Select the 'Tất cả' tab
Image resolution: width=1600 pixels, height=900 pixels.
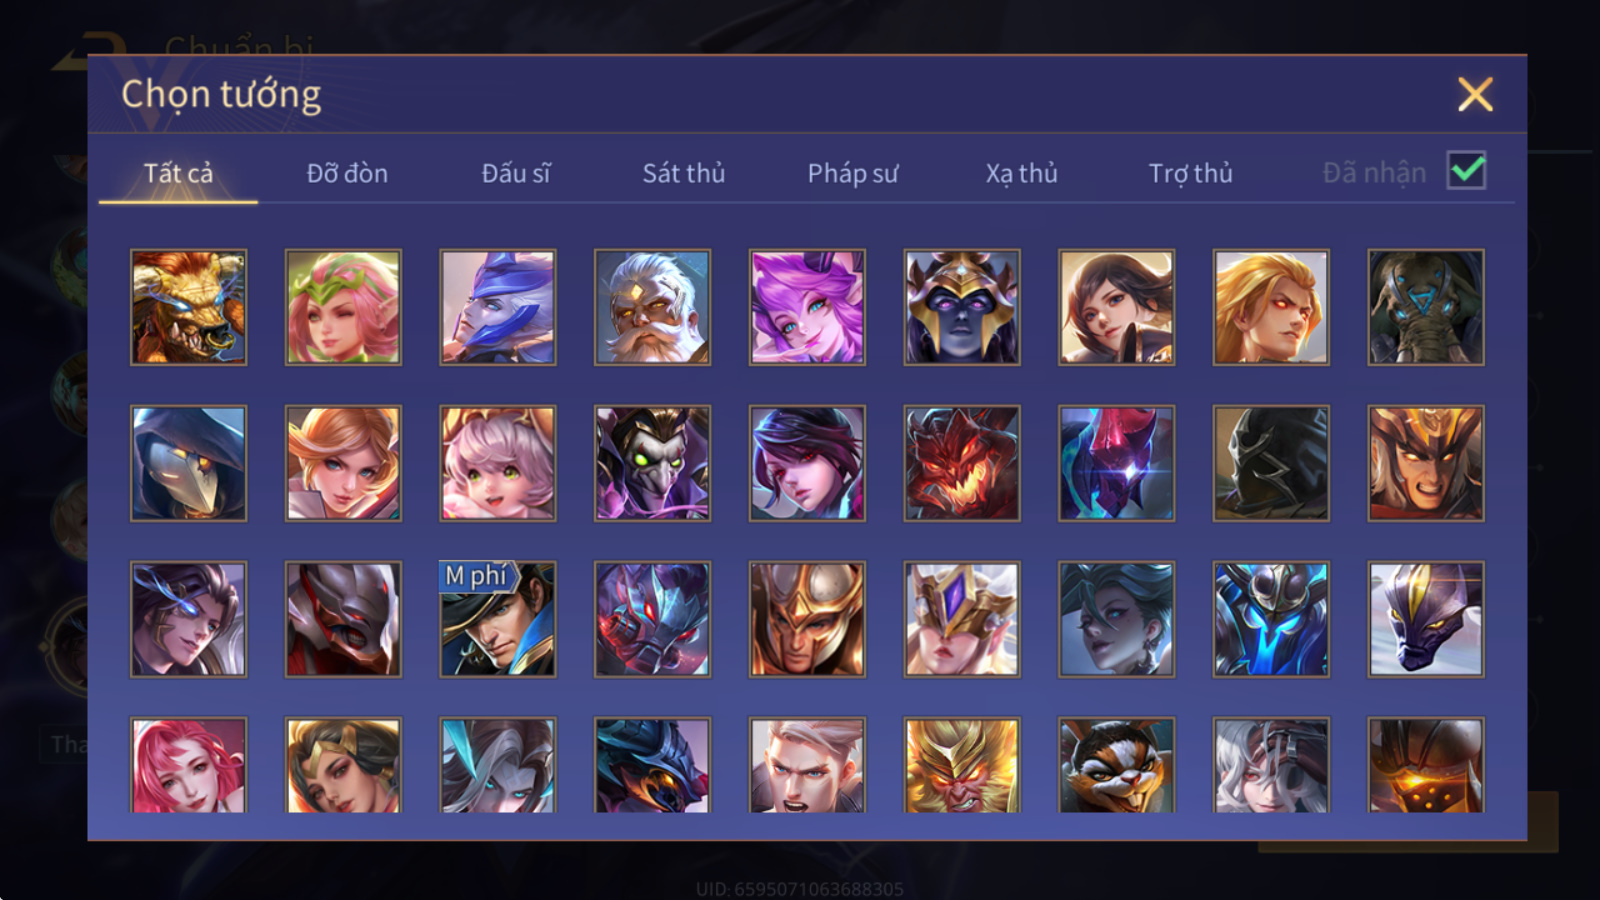[178, 173]
